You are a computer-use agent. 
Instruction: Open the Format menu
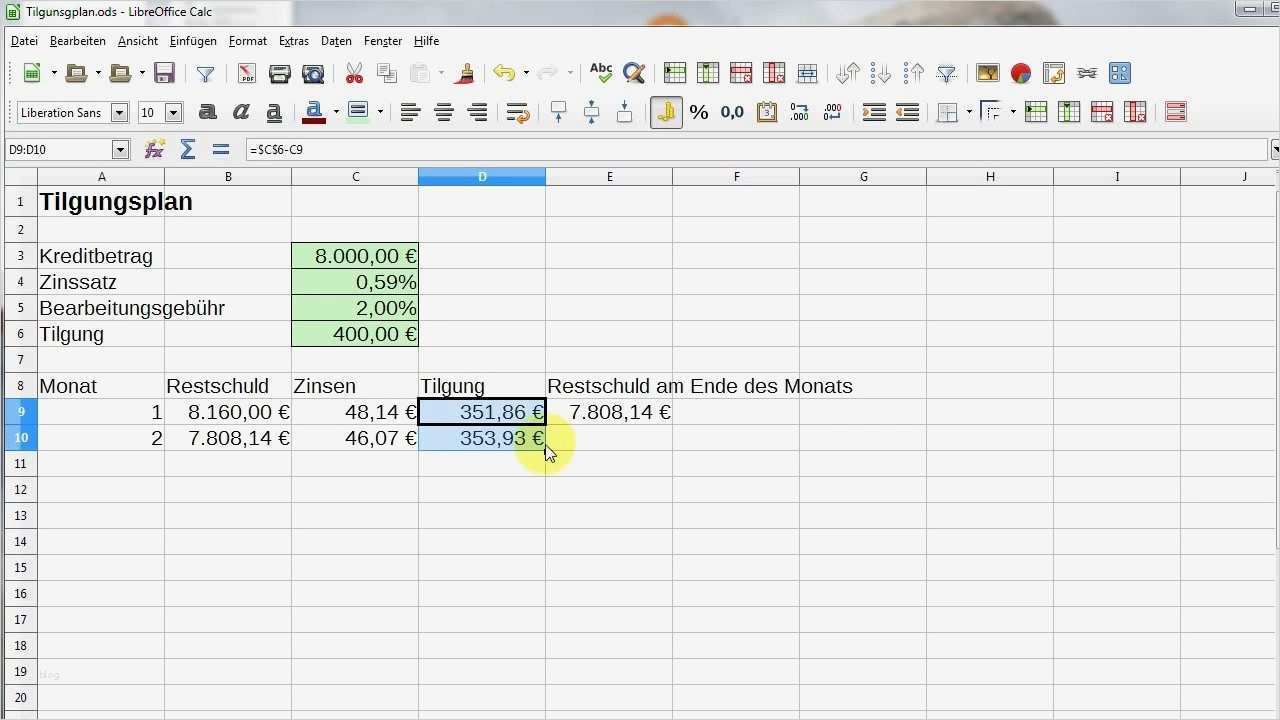248,41
